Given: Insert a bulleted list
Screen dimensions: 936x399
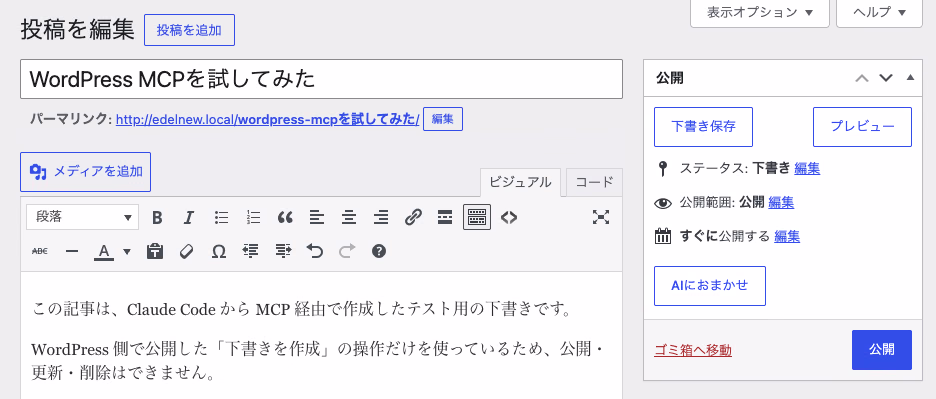Looking at the screenshot, I should (221, 217).
